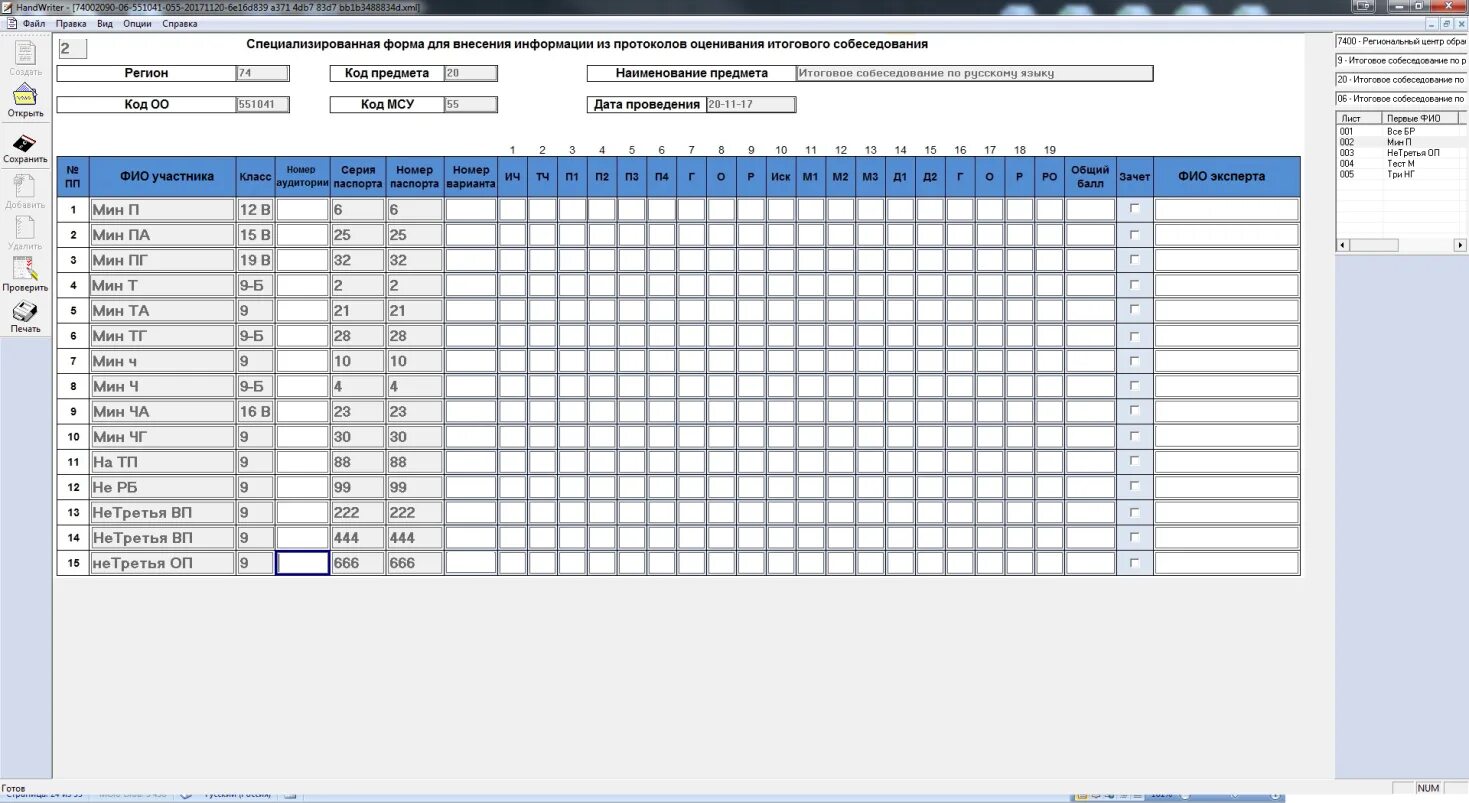The width and height of the screenshot is (1469, 803).
Task: Select sheet 005 Три НГ in the list
Action: pyautogui.click(x=1400, y=174)
